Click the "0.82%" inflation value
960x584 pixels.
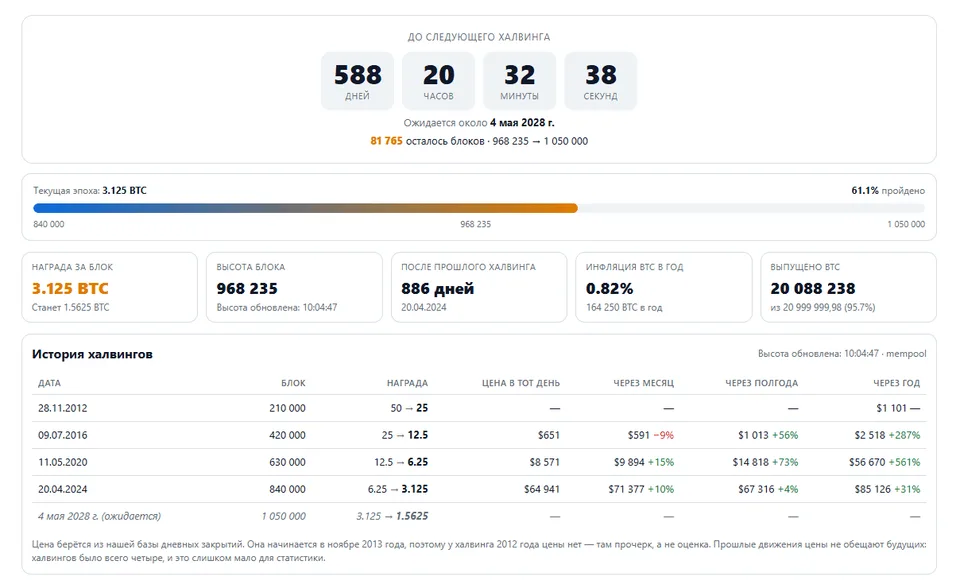pyautogui.click(x=609, y=288)
